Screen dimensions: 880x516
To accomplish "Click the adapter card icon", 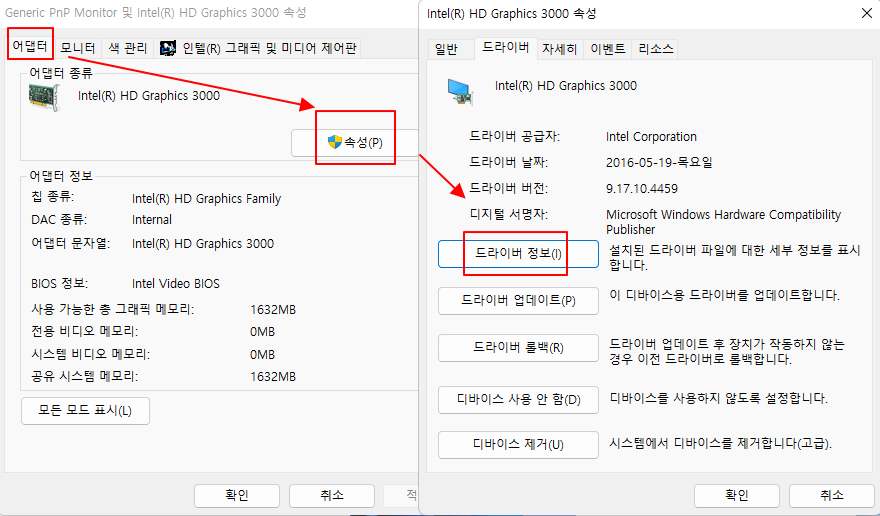I will tap(44, 97).
